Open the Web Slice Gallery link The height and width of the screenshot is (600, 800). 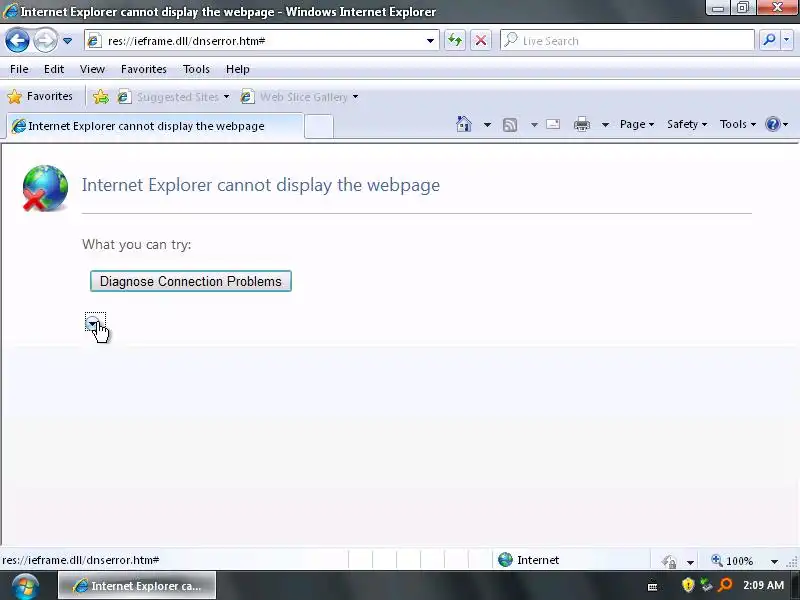[300, 96]
